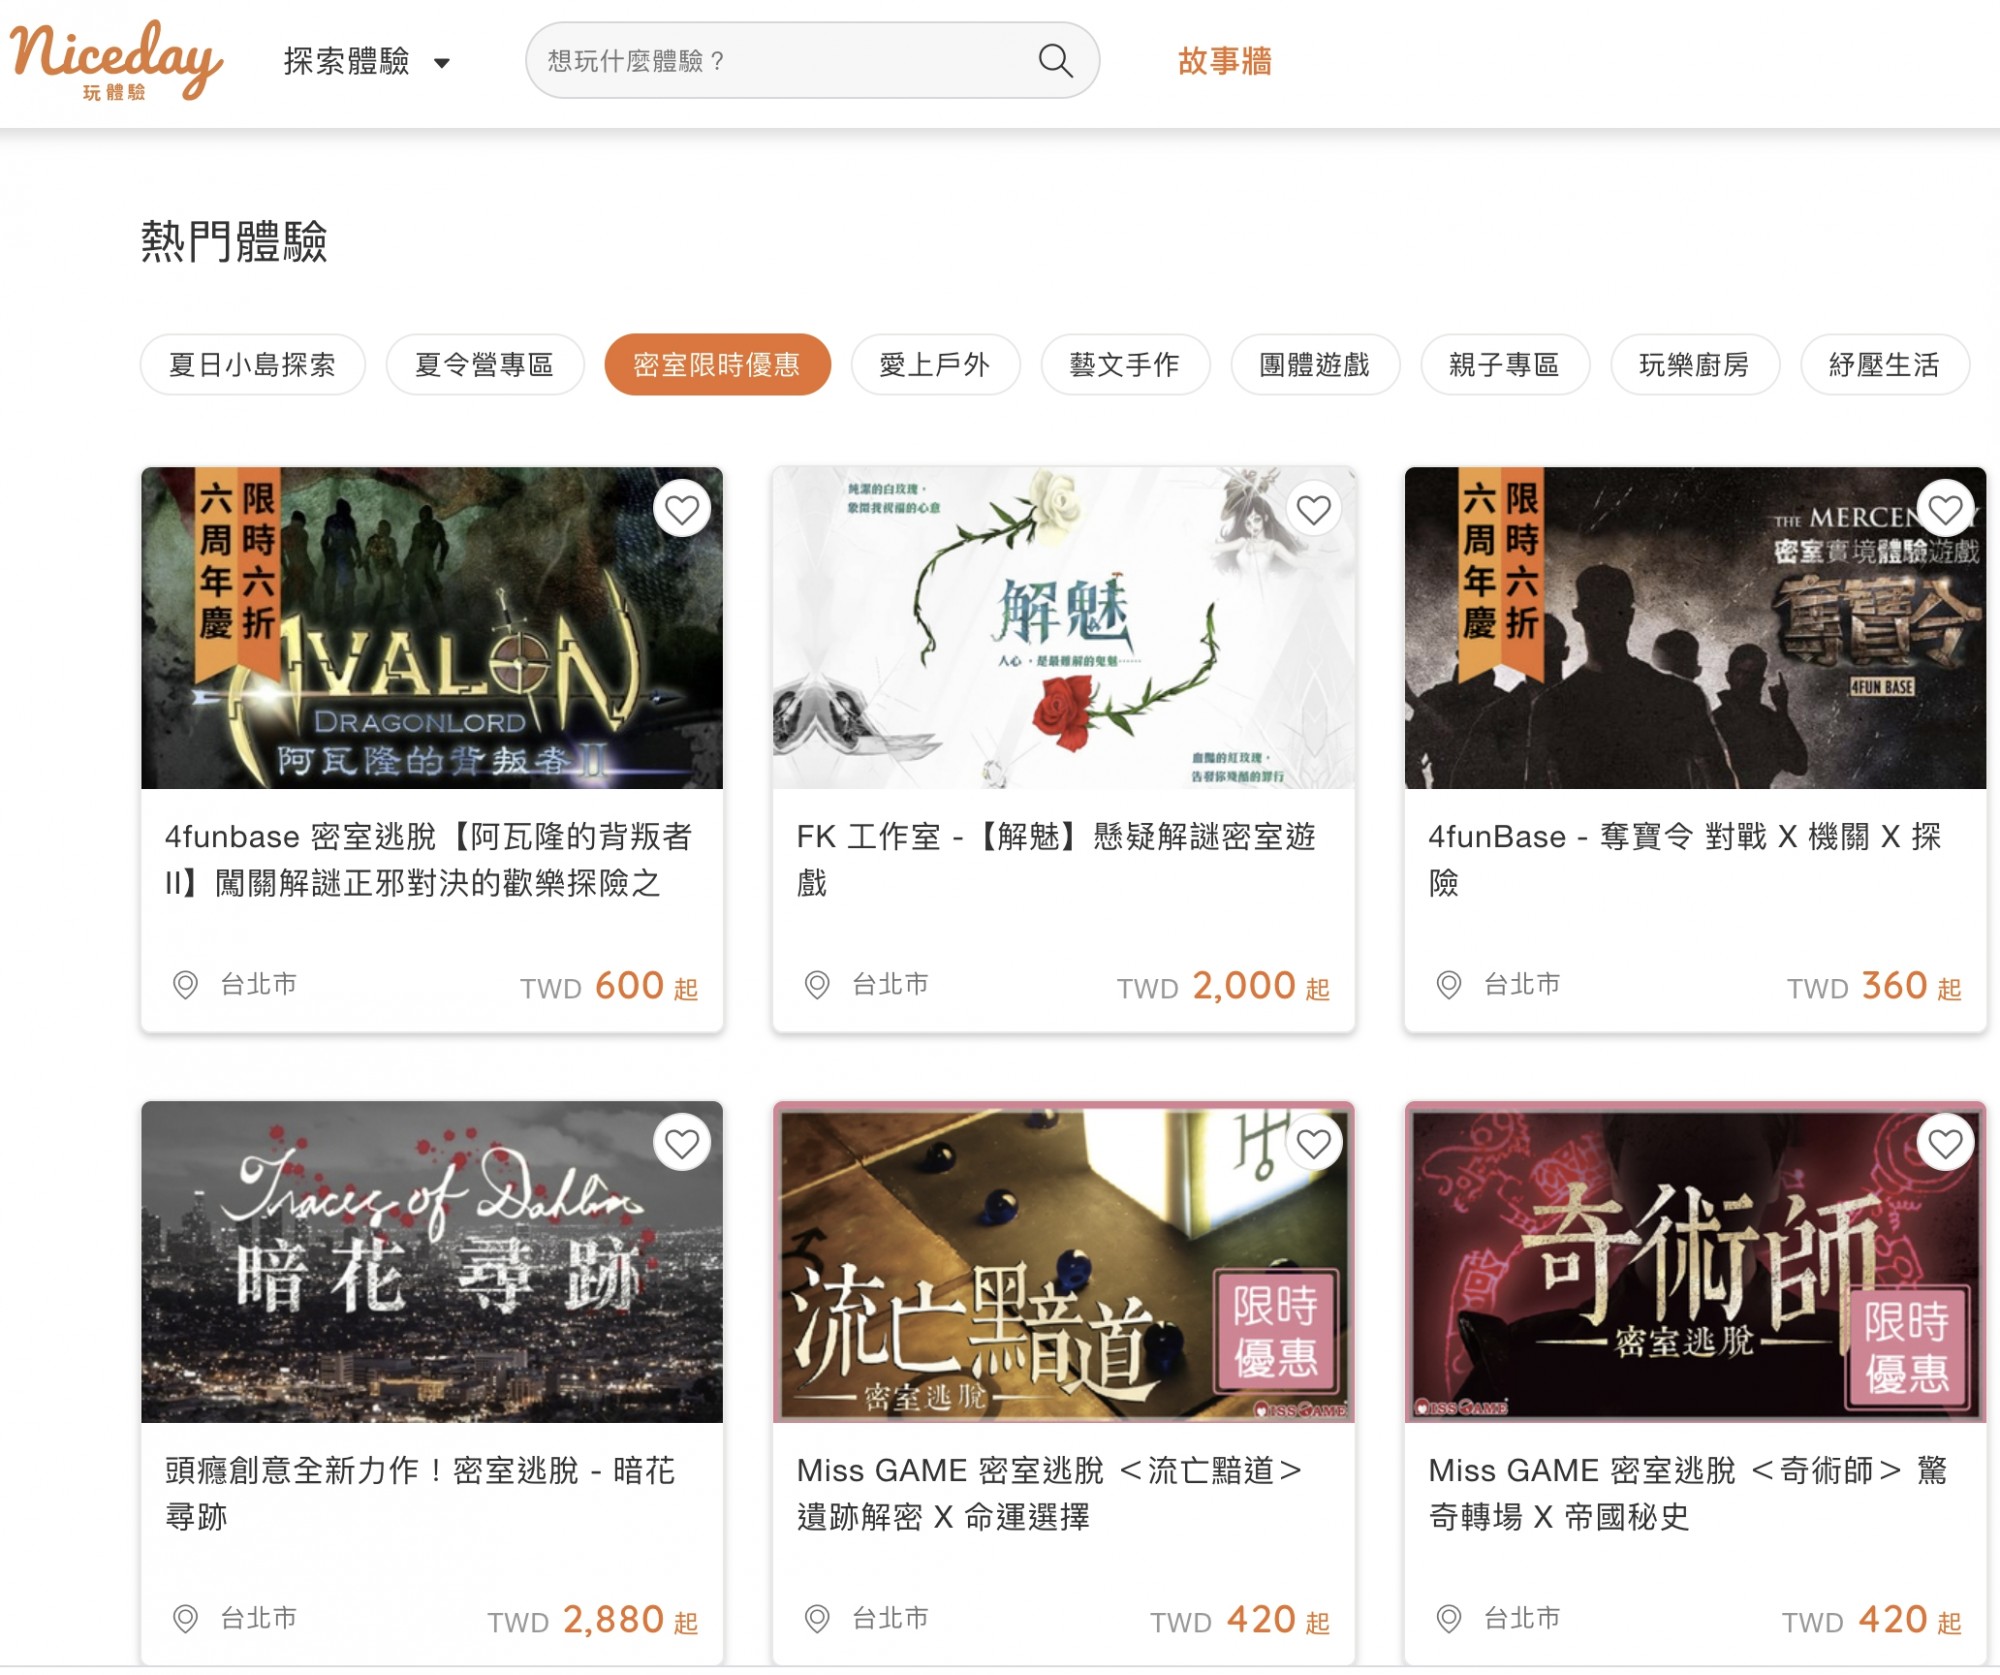Viewport: 2000px width, 1675px height.
Task: Click location pin on 奪寶令 card
Action: coord(1449,985)
